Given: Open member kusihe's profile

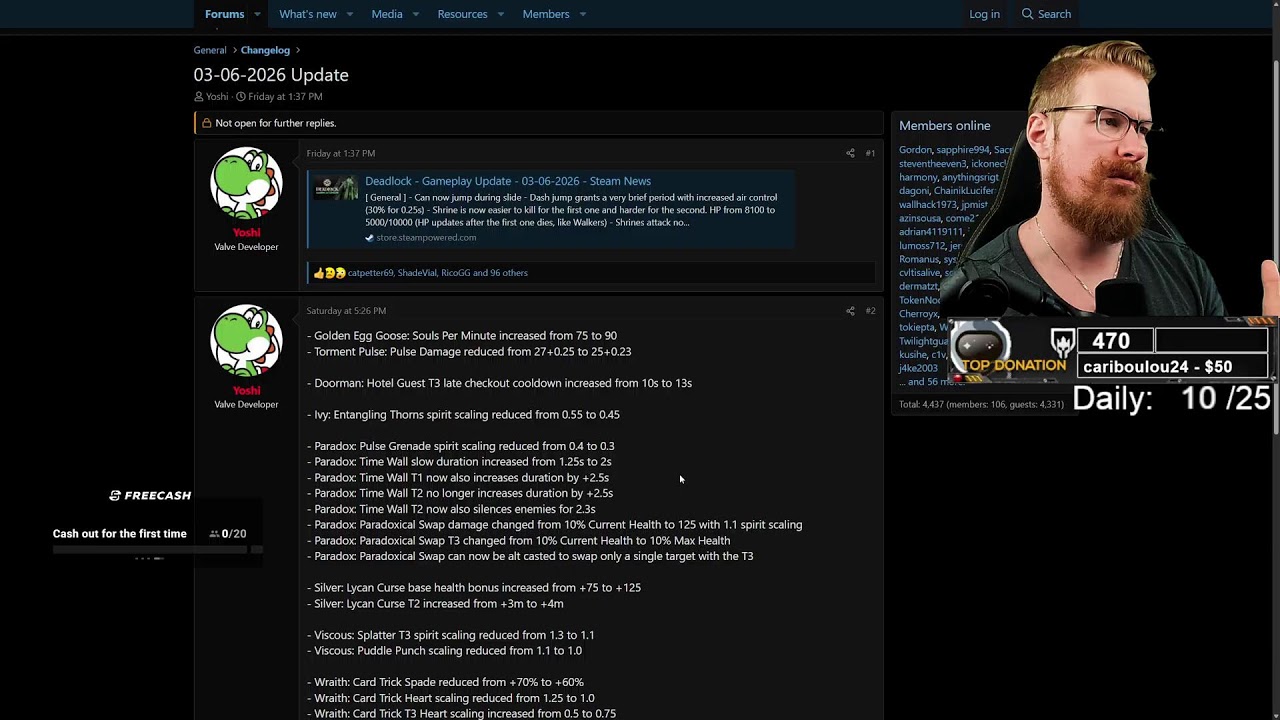Looking at the screenshot, I should [913, 354].
